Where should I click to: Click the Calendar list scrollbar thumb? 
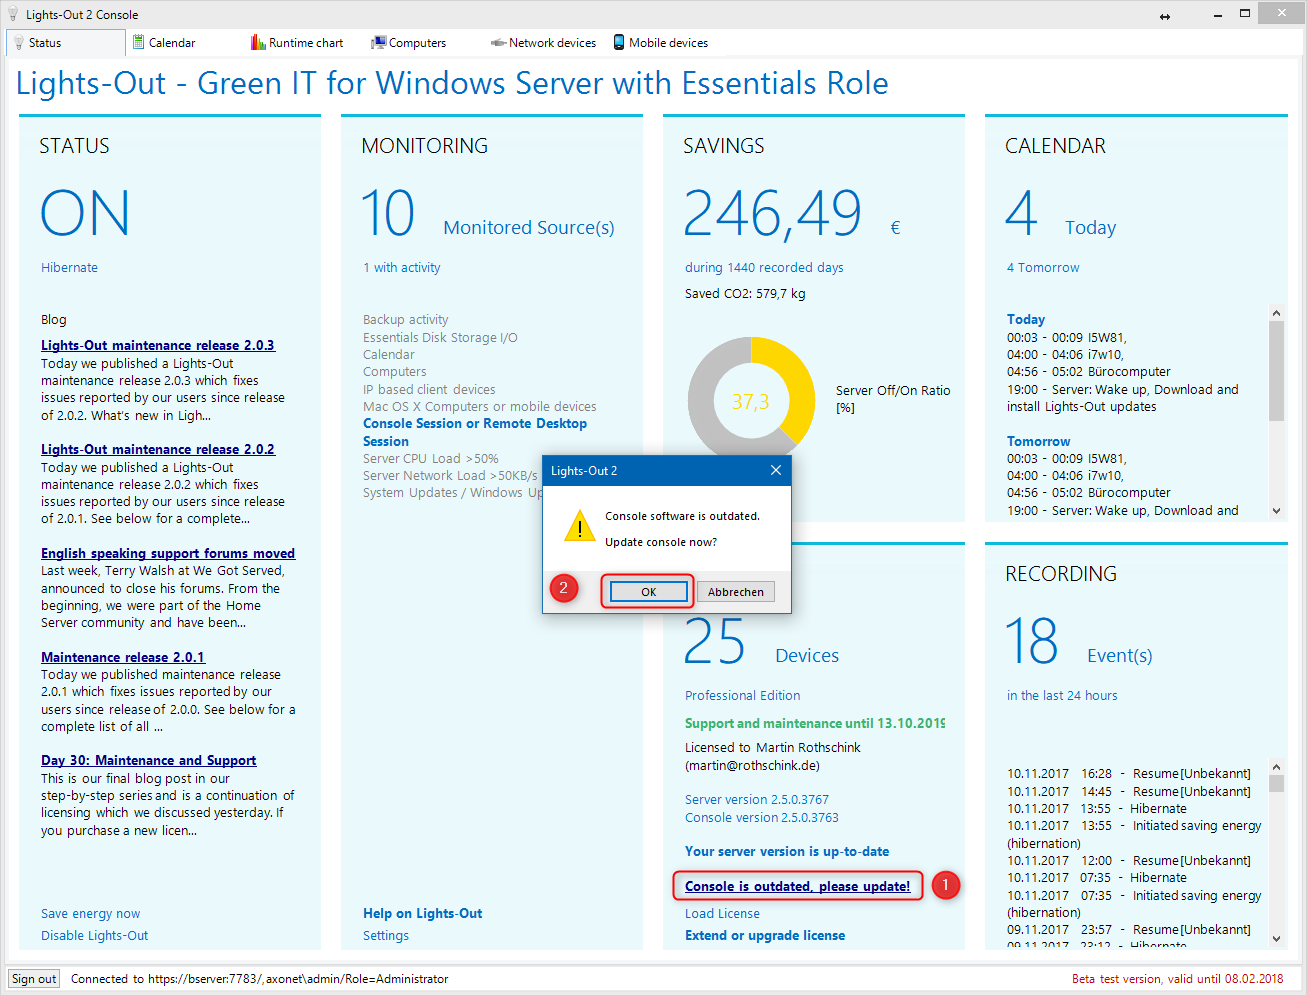click(x=1276, y=371)
